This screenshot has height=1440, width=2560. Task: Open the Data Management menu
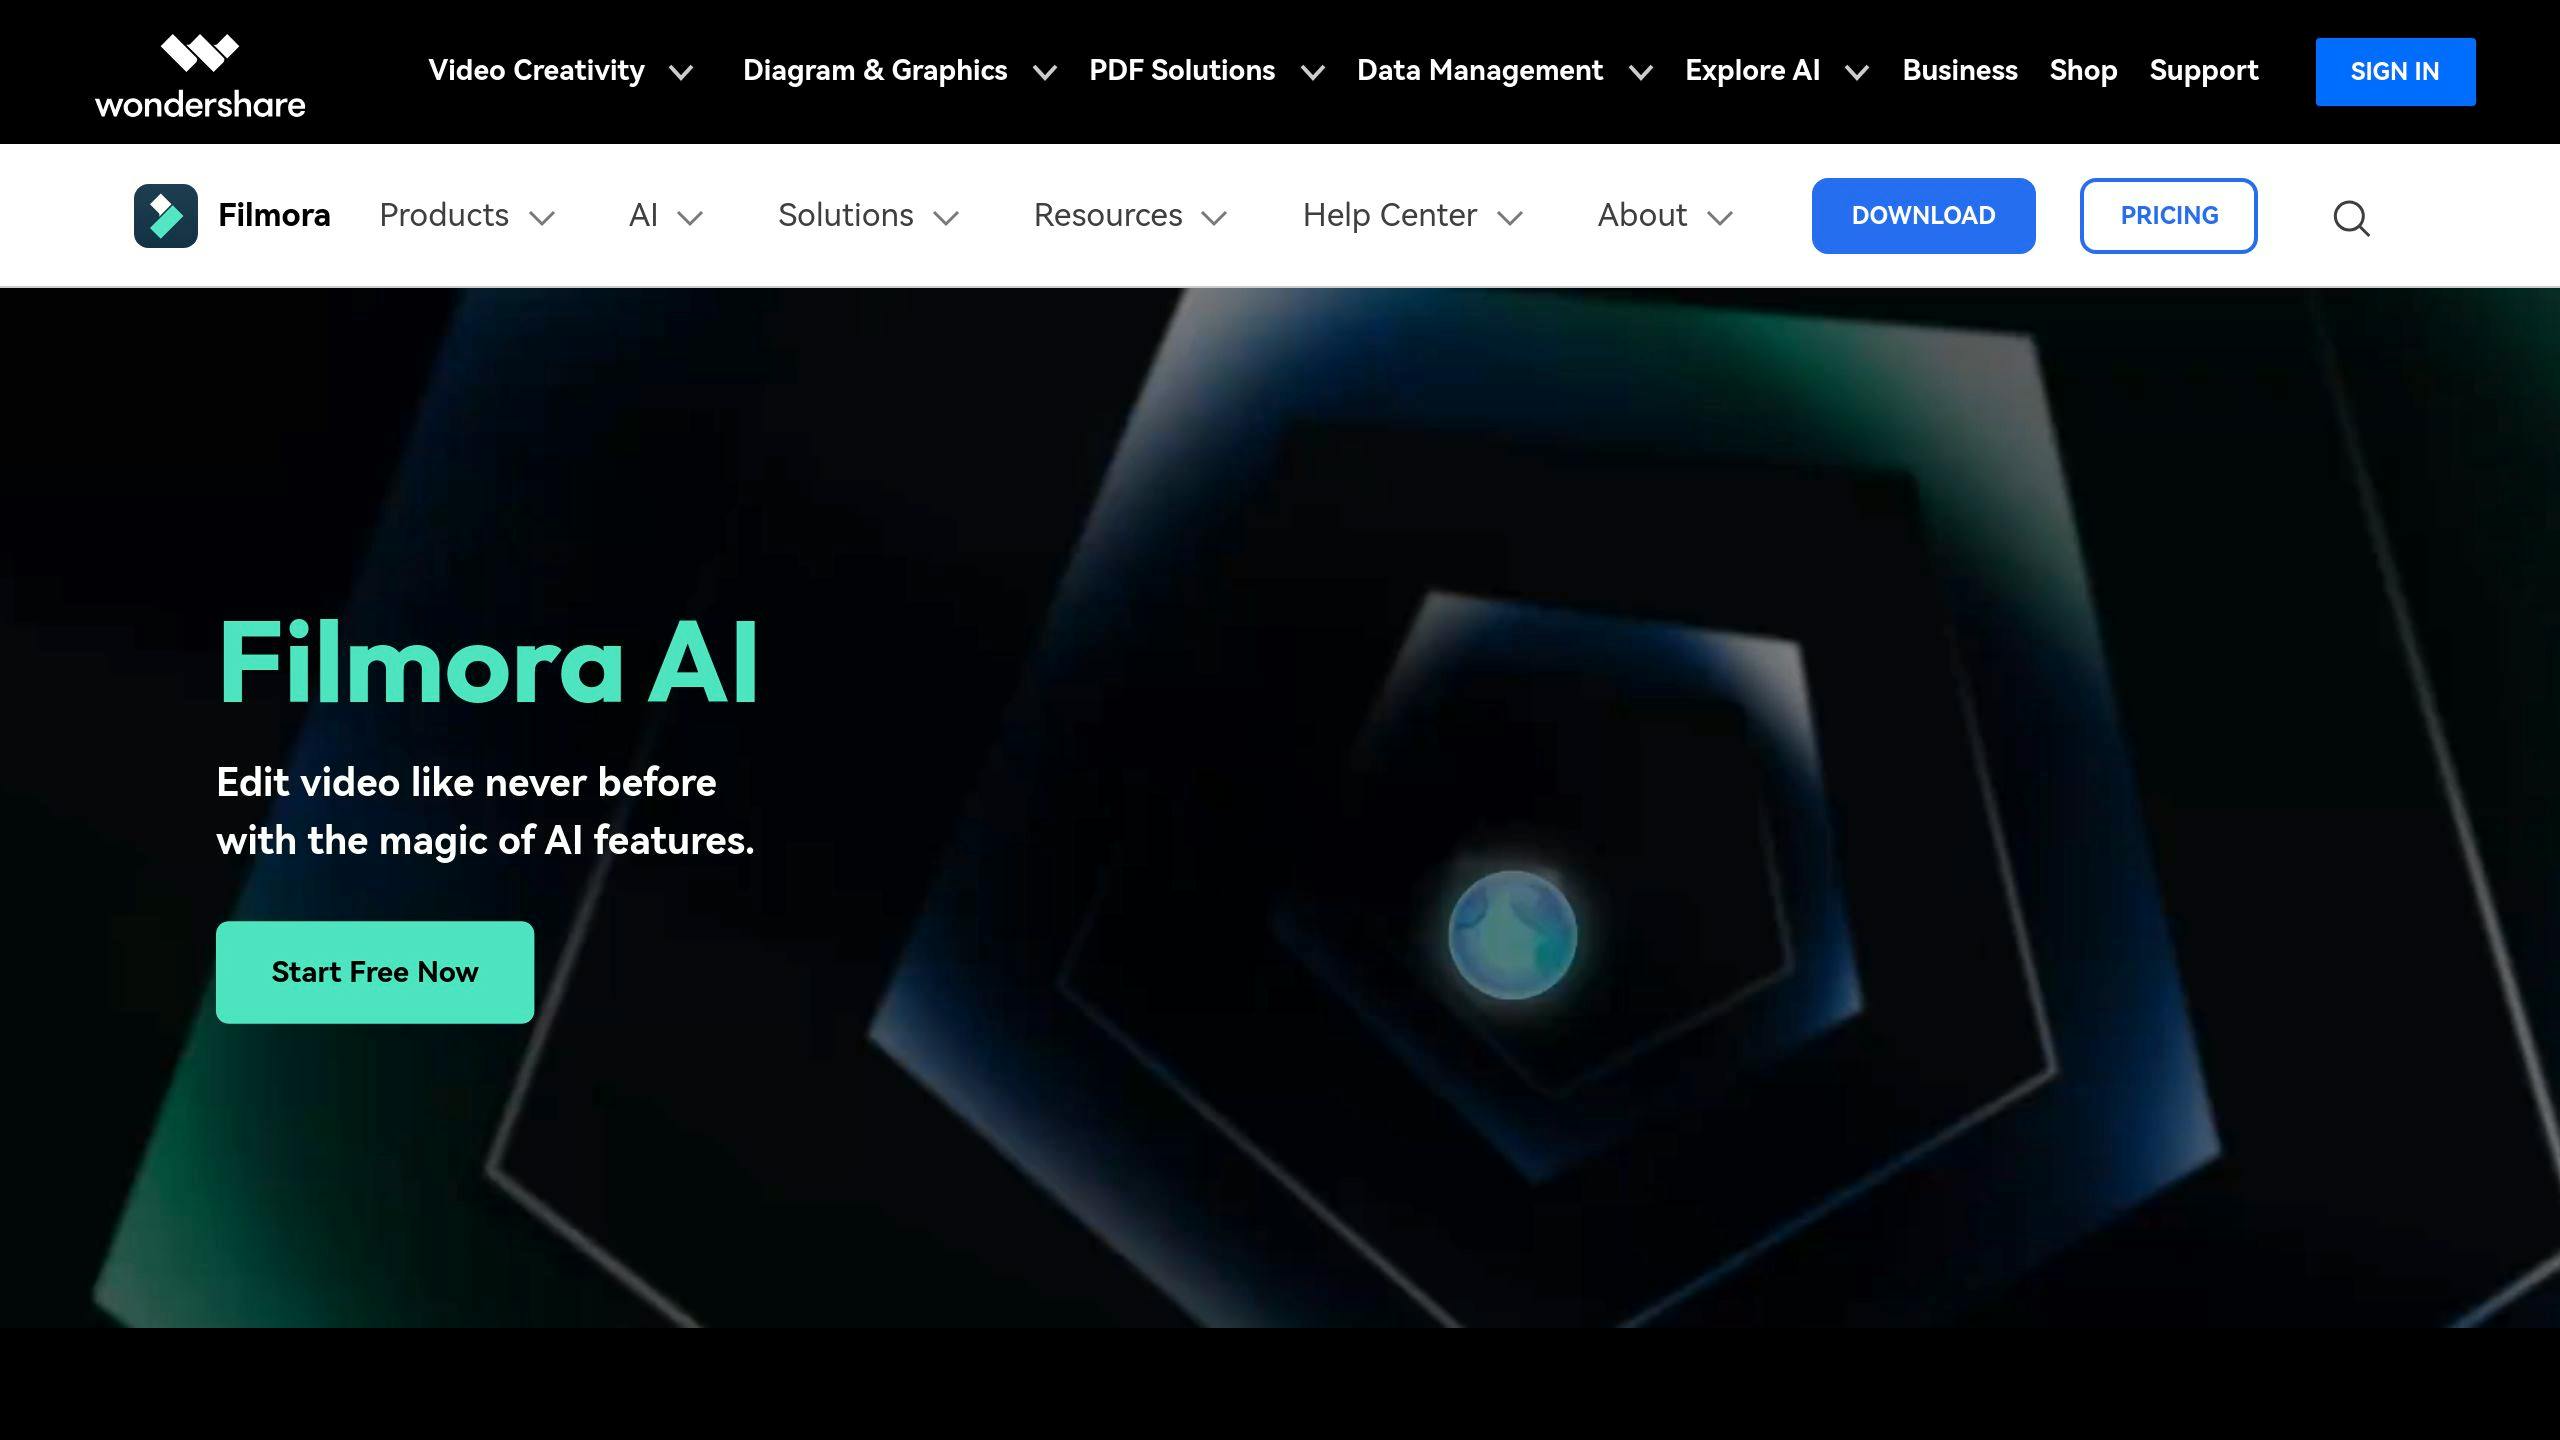(x=1480, y=70)
